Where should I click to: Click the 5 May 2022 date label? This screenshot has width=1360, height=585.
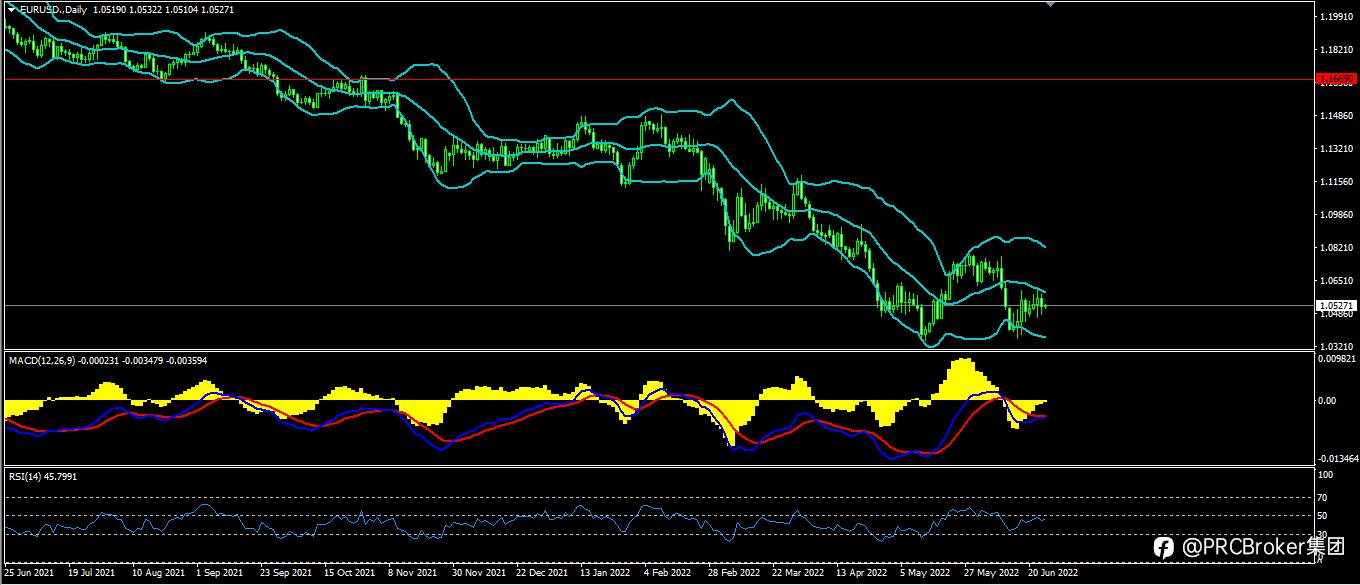pyautogui.click(x=926, y=574)
